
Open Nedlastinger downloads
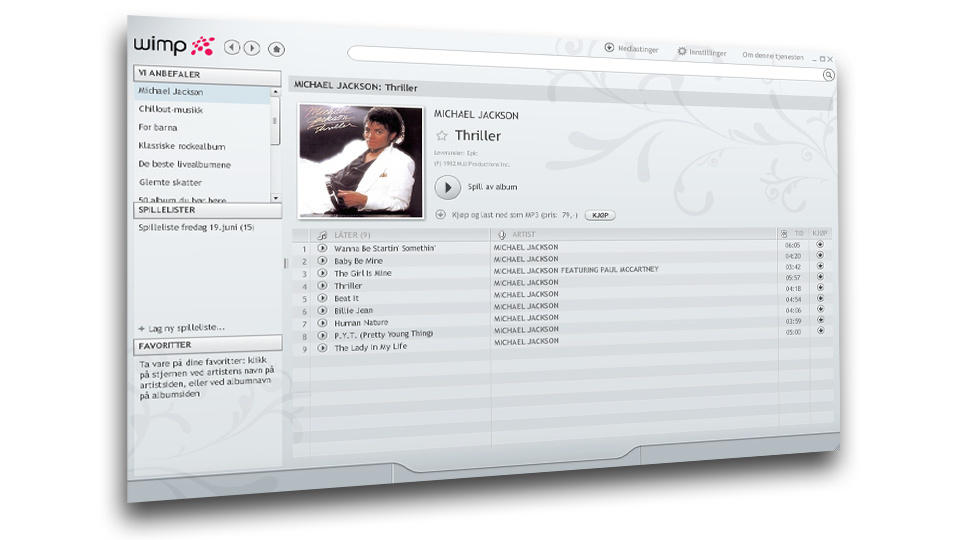(631, 48)
